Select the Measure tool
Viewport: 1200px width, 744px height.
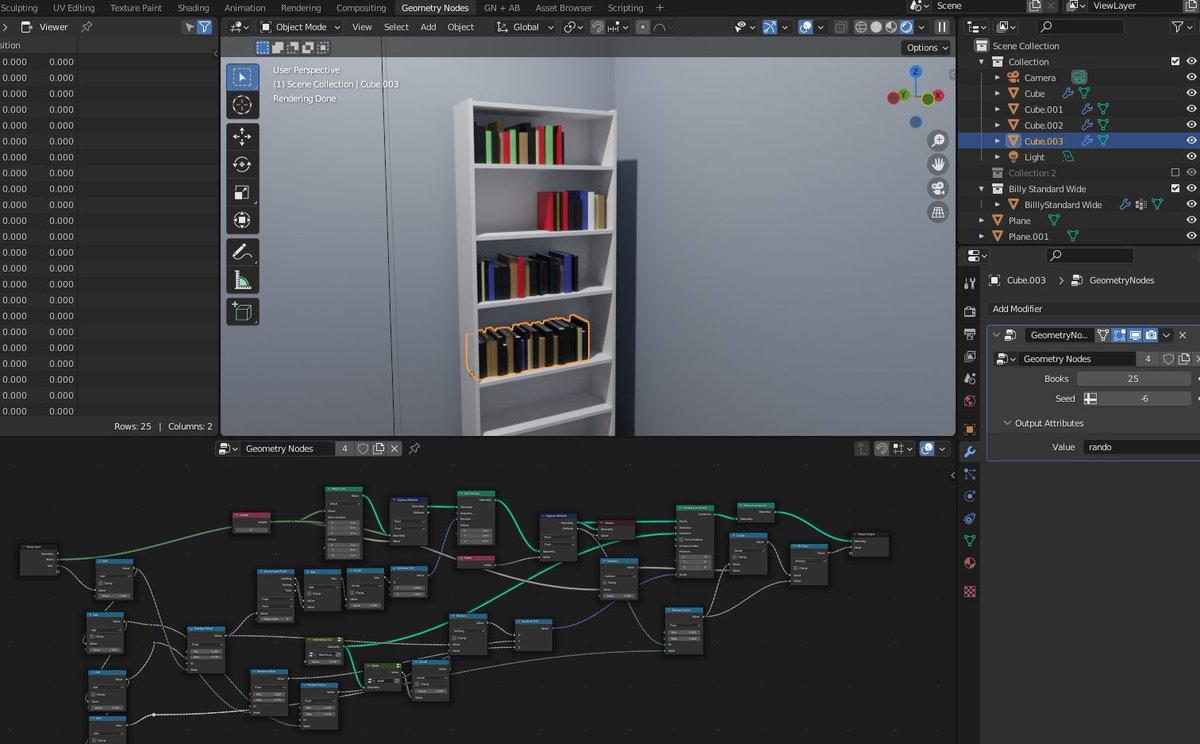pyautogui.click(x=242, y=280)
